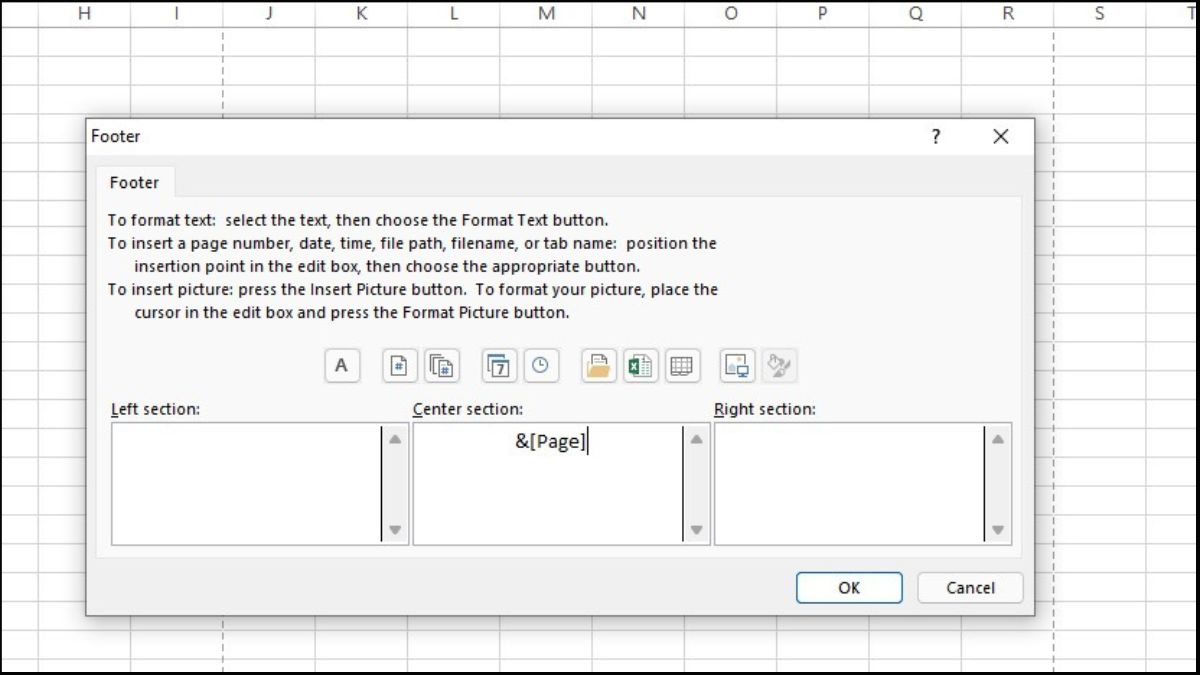Viewport: 1200px width, 675px height.
Task: Insert the current time
Action: [541, 365]
